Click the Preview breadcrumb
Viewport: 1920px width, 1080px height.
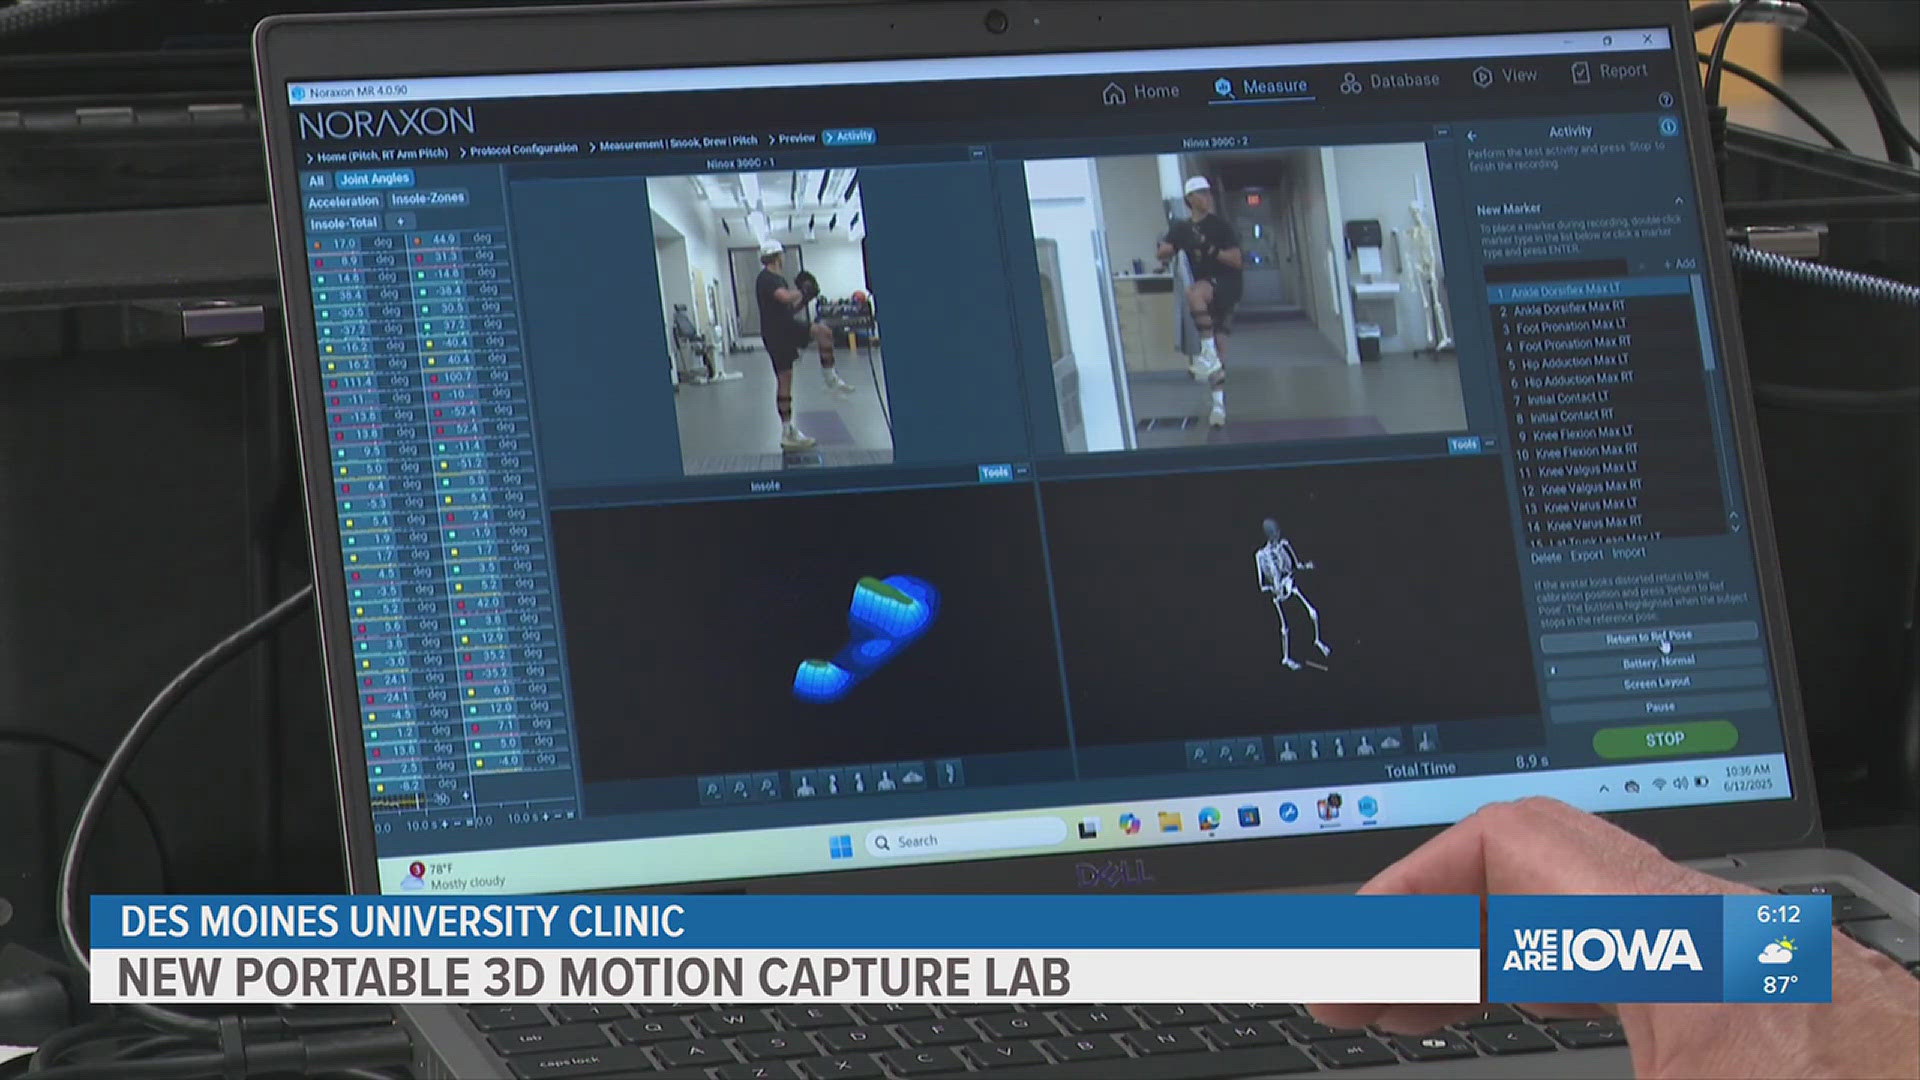click(796, 139)
